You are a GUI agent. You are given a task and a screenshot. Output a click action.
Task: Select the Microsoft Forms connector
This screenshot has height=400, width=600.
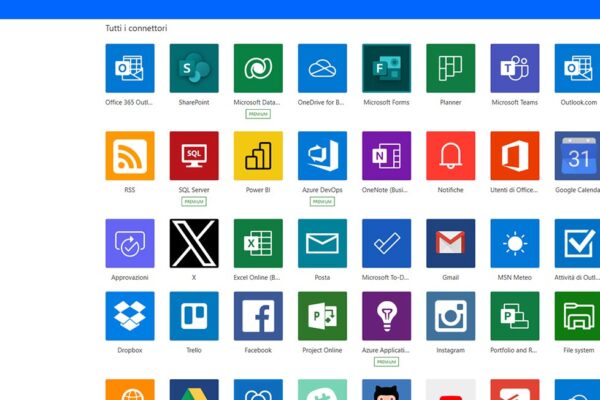coord(386,68)
